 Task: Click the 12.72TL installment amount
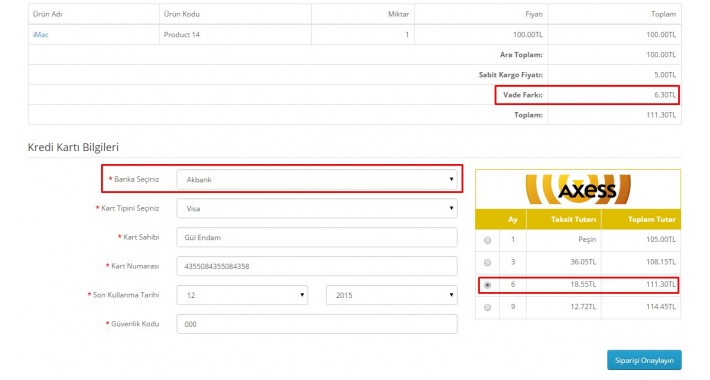583,307
